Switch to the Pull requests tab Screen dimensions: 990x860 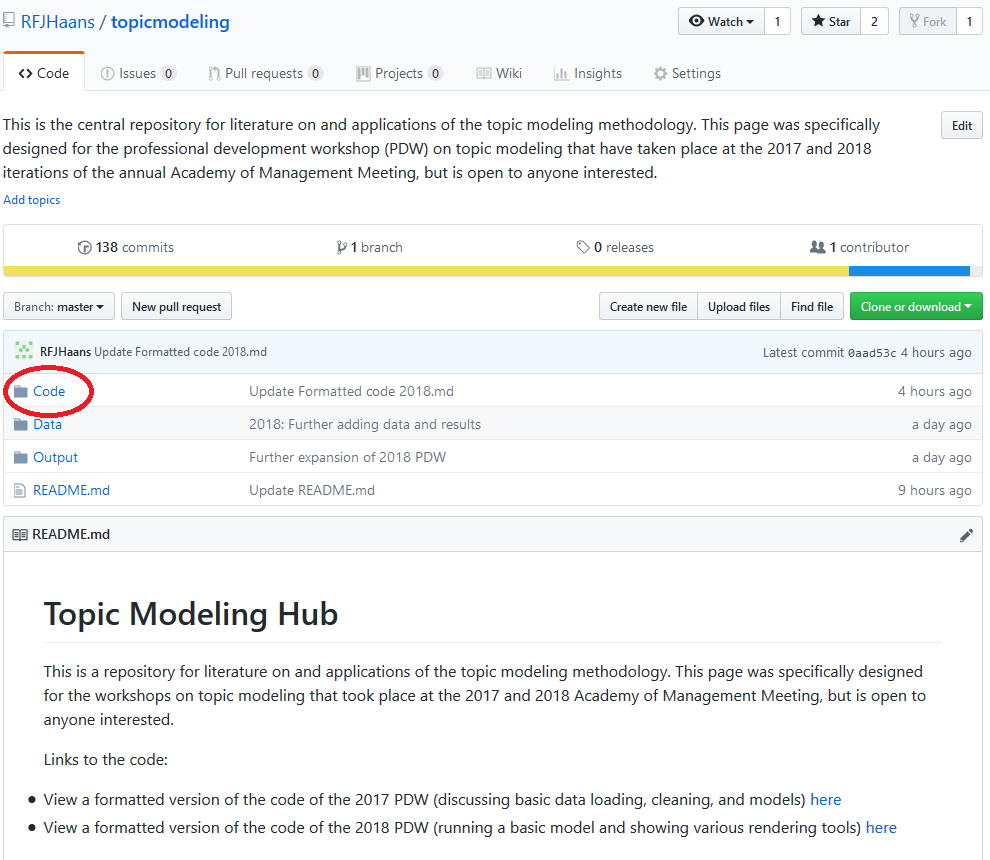265,73
